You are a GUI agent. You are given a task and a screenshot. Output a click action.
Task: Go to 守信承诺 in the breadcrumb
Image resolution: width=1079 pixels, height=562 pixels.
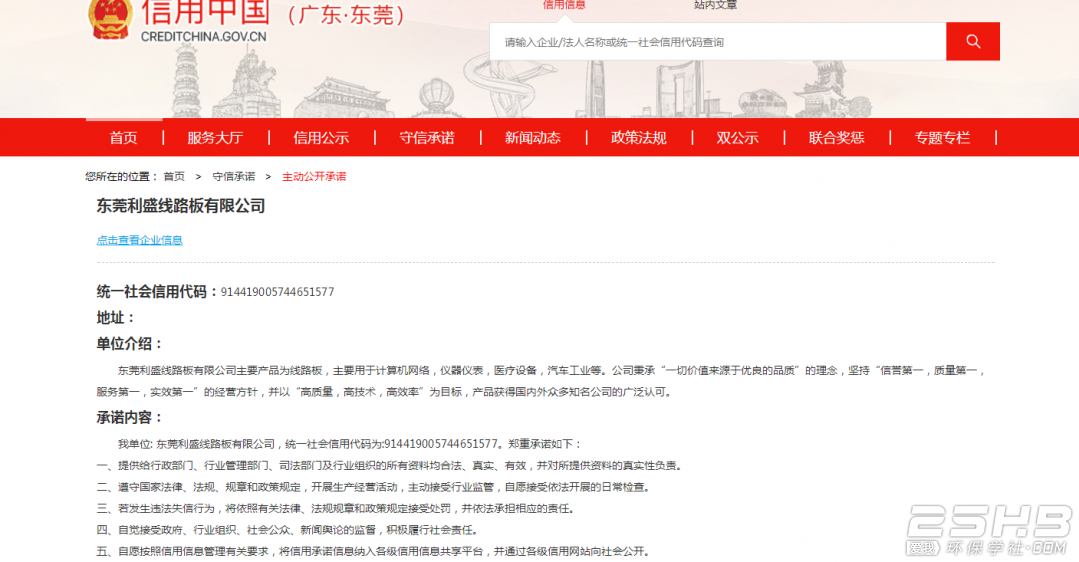click(233, 177)
